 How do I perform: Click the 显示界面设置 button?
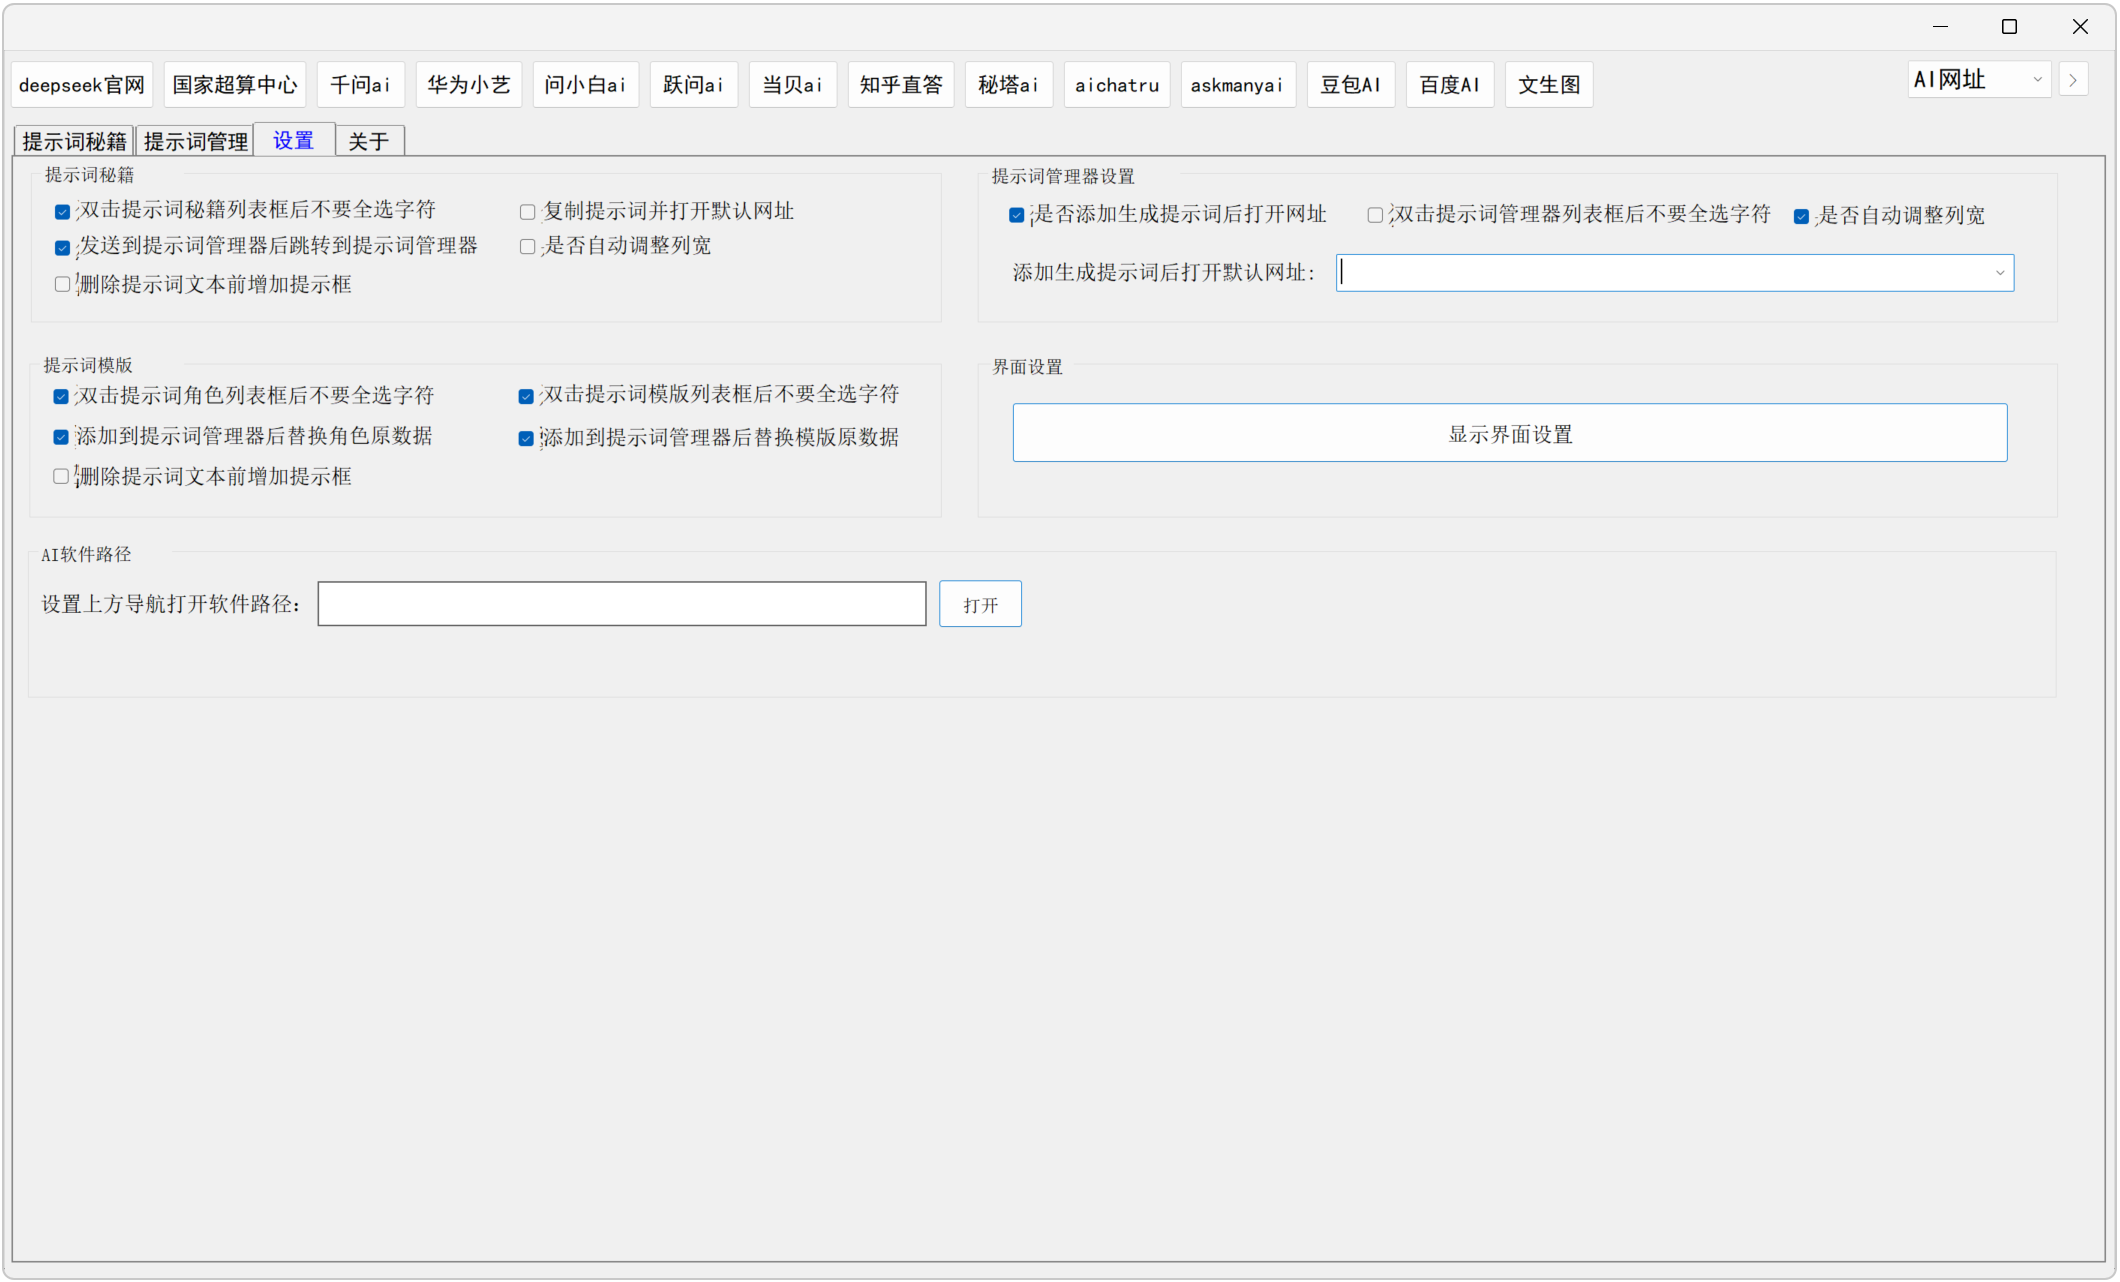pyautogui.click(x=1510, y=433)
